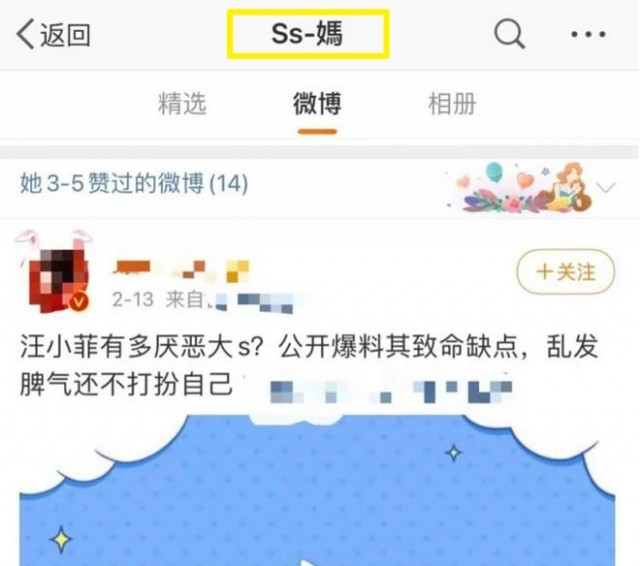This screenshot has height=566, width=640.
Task: Open the search magnifier icon
Action: tap(509, 34)
